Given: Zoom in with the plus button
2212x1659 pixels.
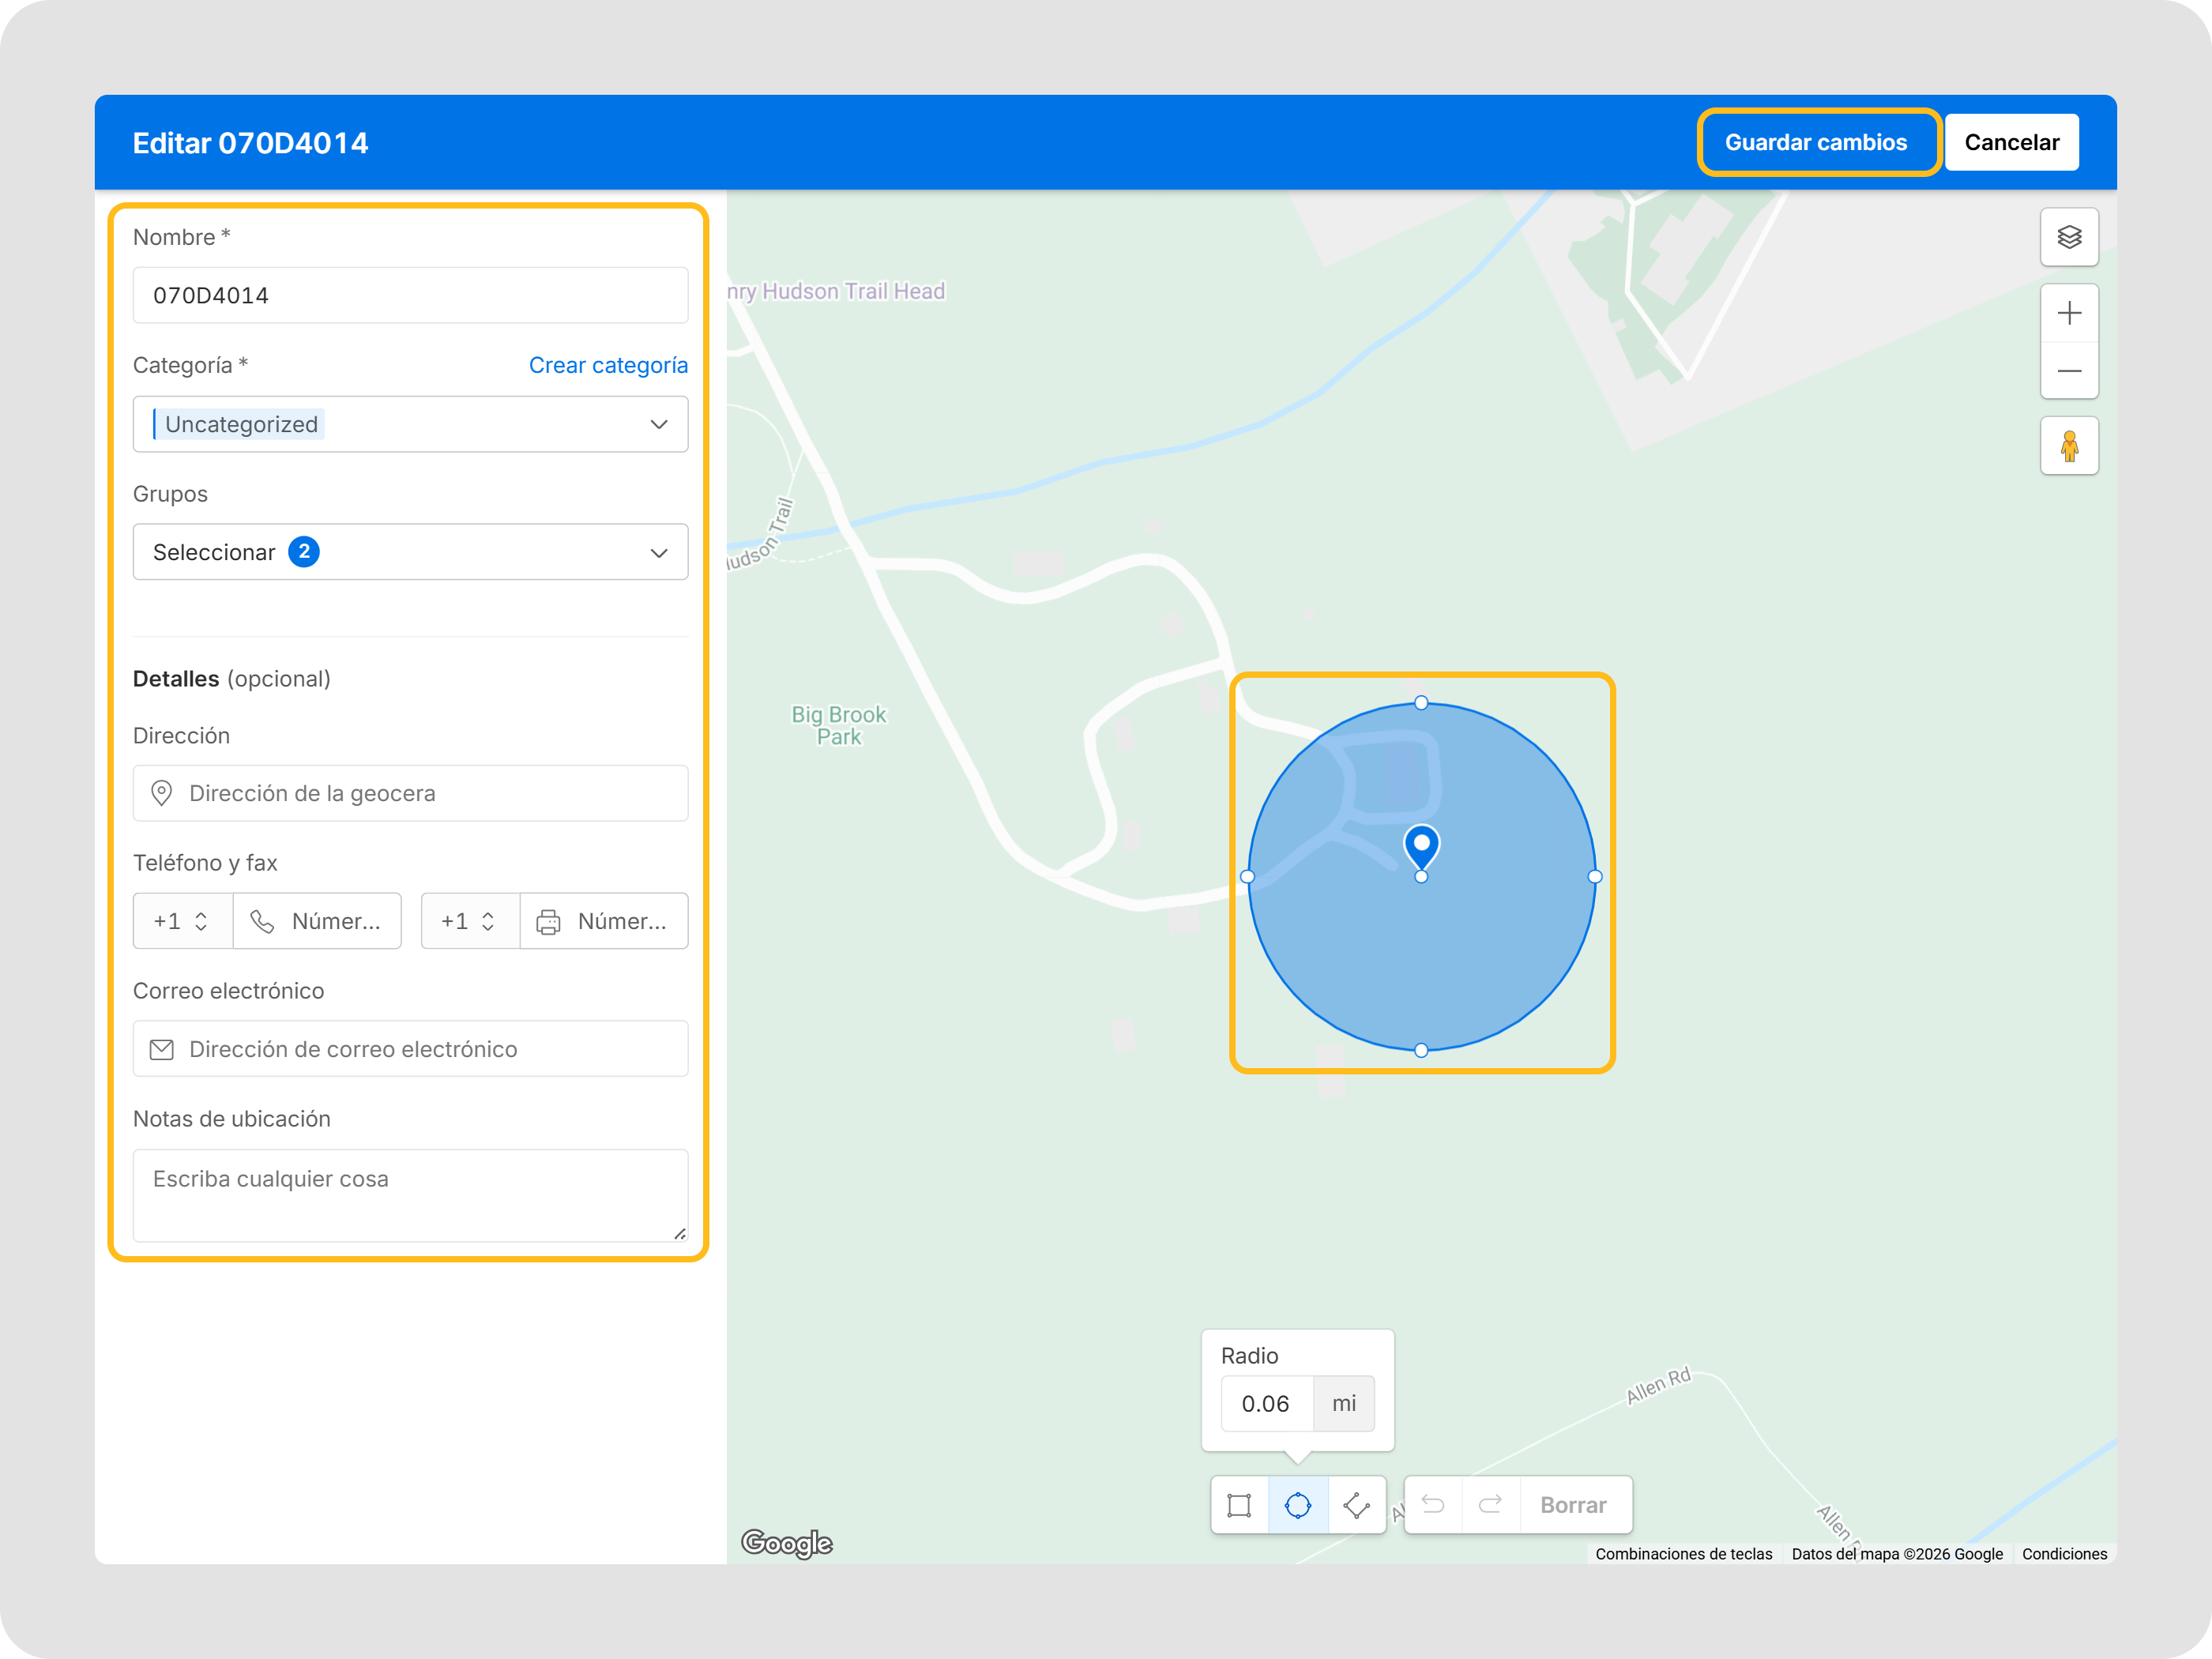Looking at the screenshot, I should coord(2068,313).
